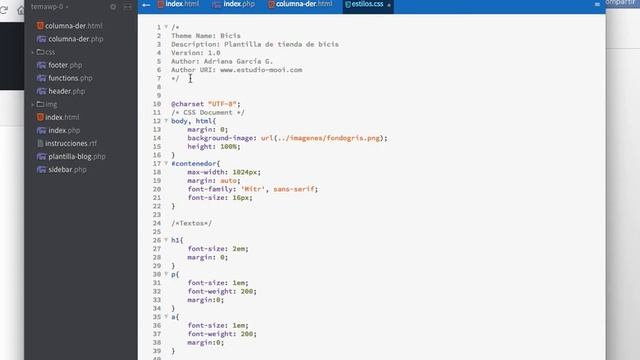Open the project settings gear icon

pos(113,7)
